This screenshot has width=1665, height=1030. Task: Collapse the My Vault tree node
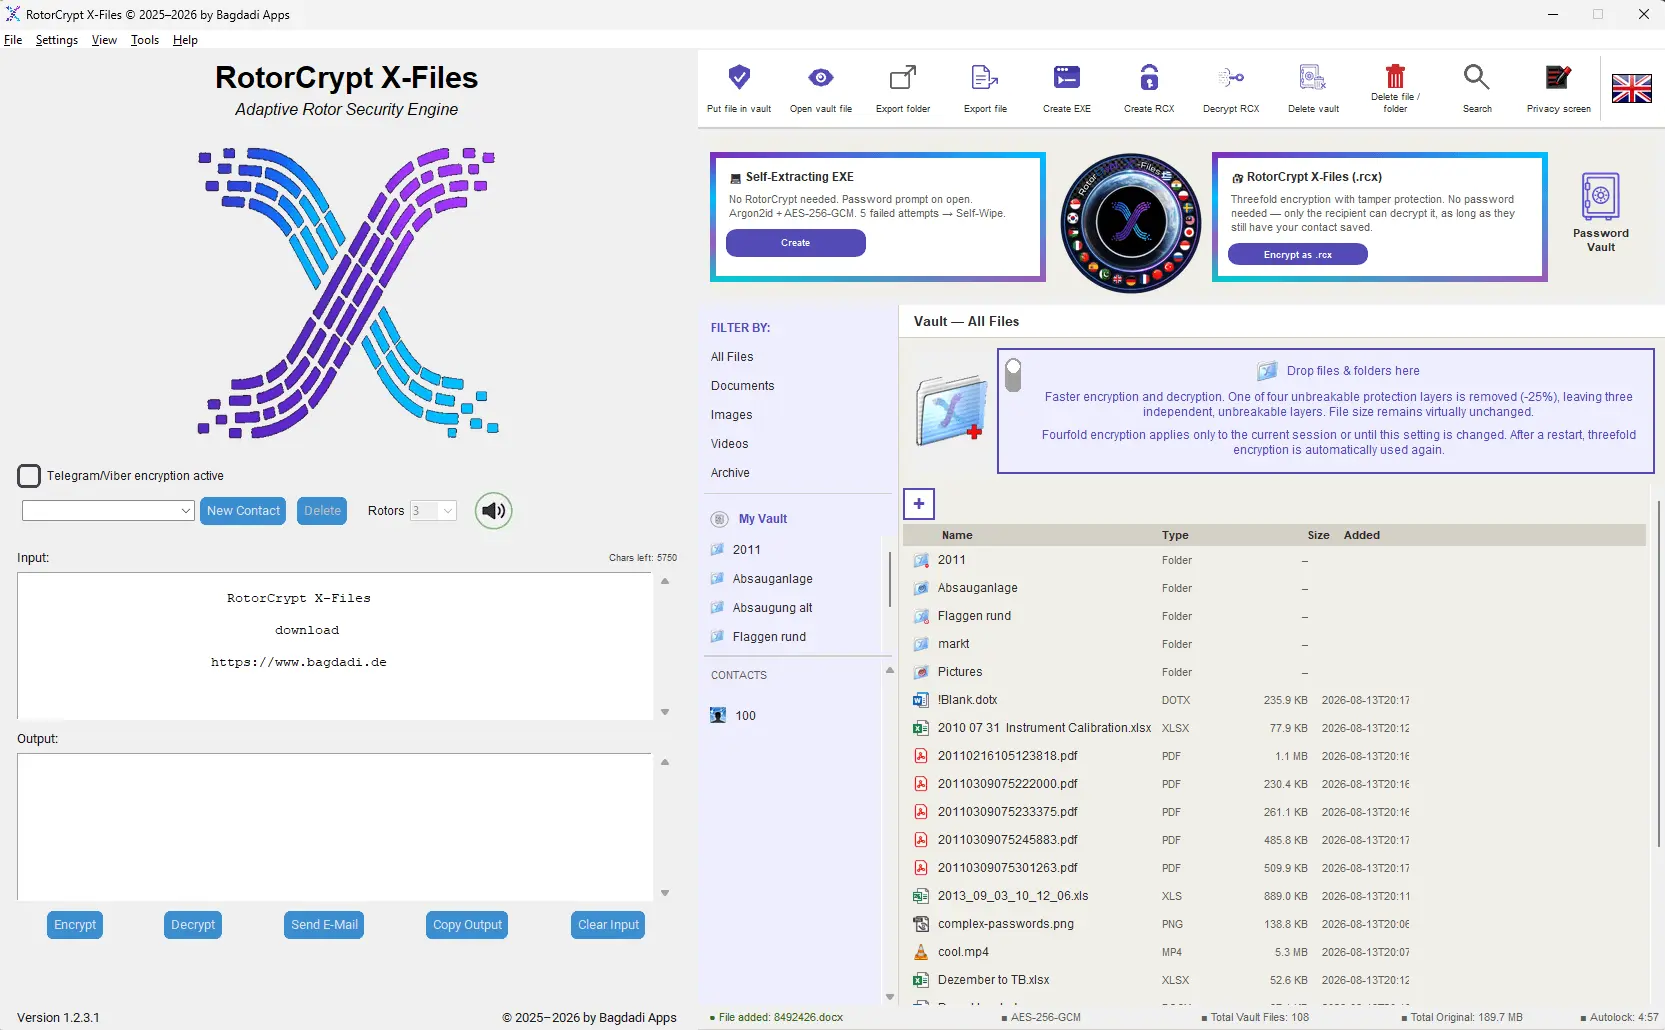(x=719, y=519)
